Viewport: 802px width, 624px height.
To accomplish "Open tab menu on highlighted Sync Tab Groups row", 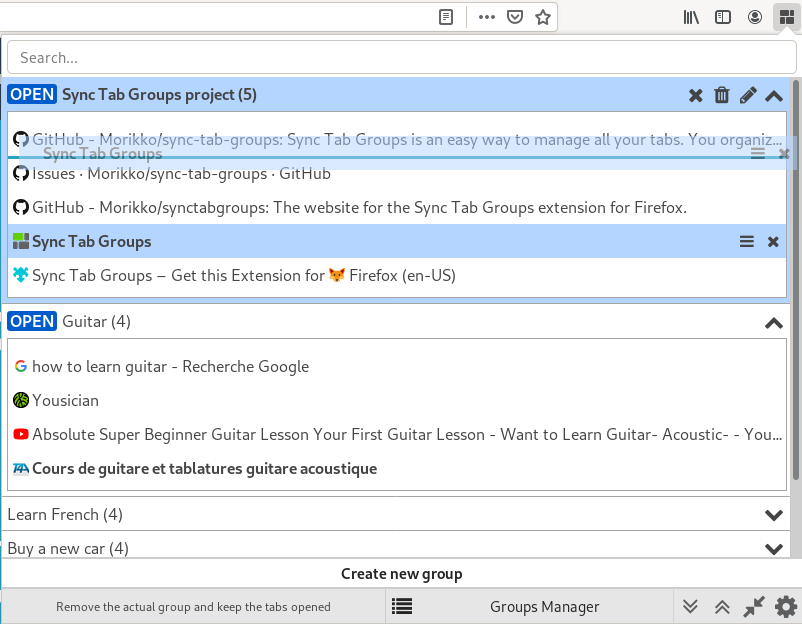I will (x=747, y=241).
